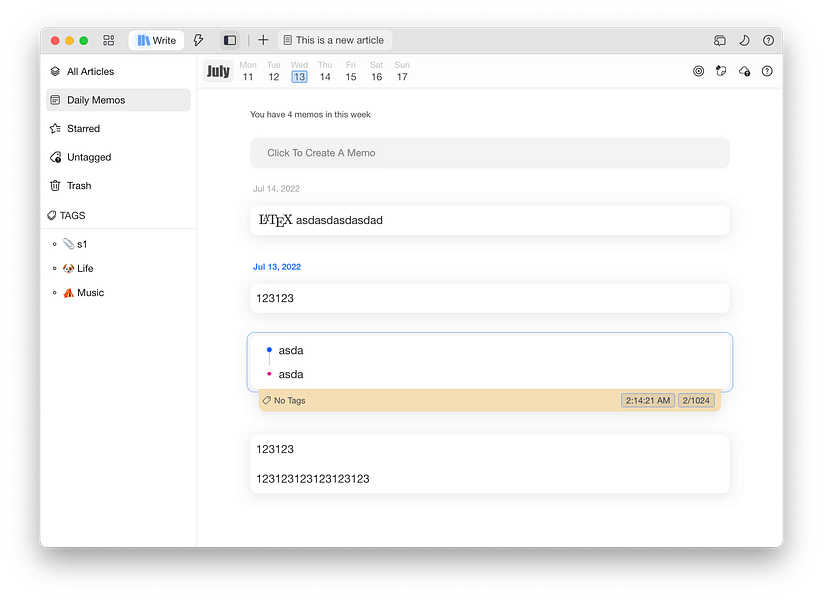Click the Jul 14, 2022 date label

(x=276, y=188)
